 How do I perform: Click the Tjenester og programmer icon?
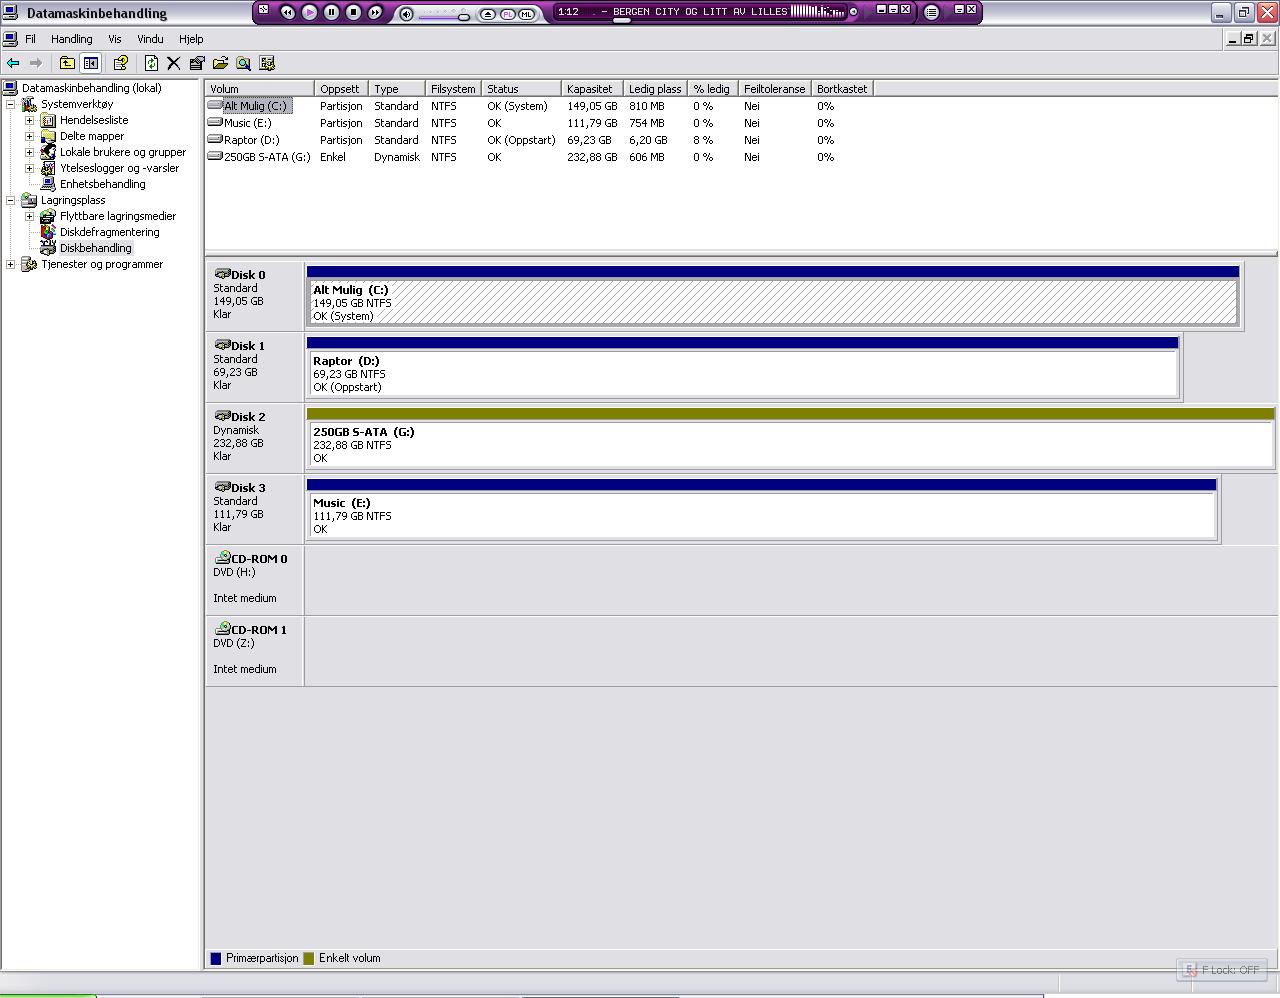29,264
